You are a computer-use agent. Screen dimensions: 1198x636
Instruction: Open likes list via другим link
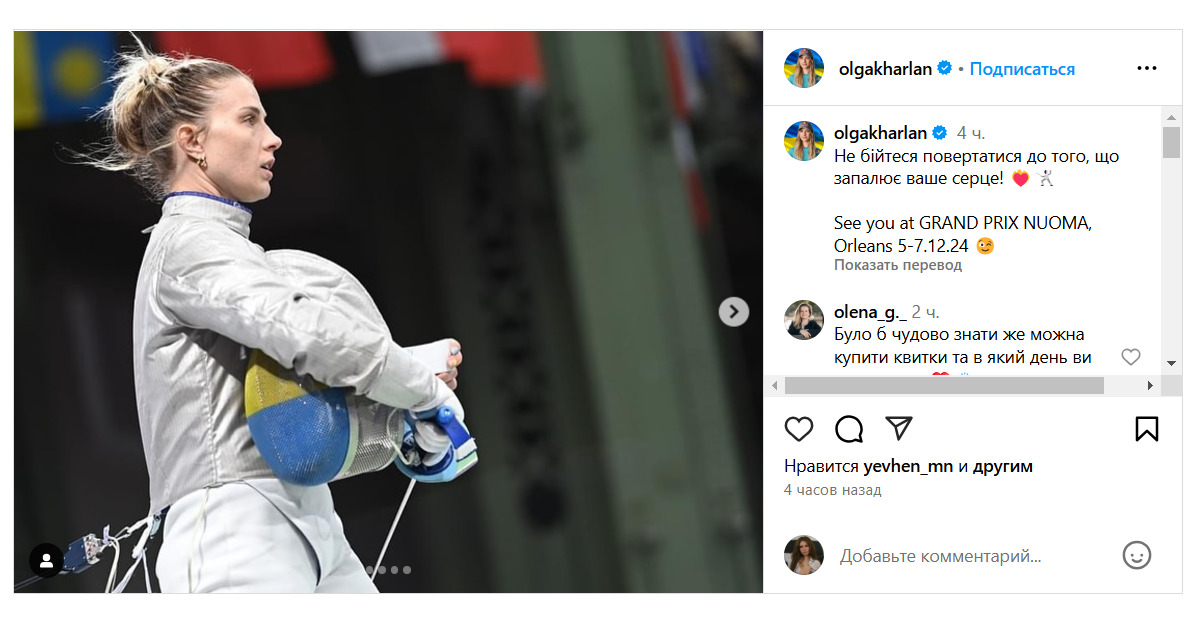click(1002, 466)
